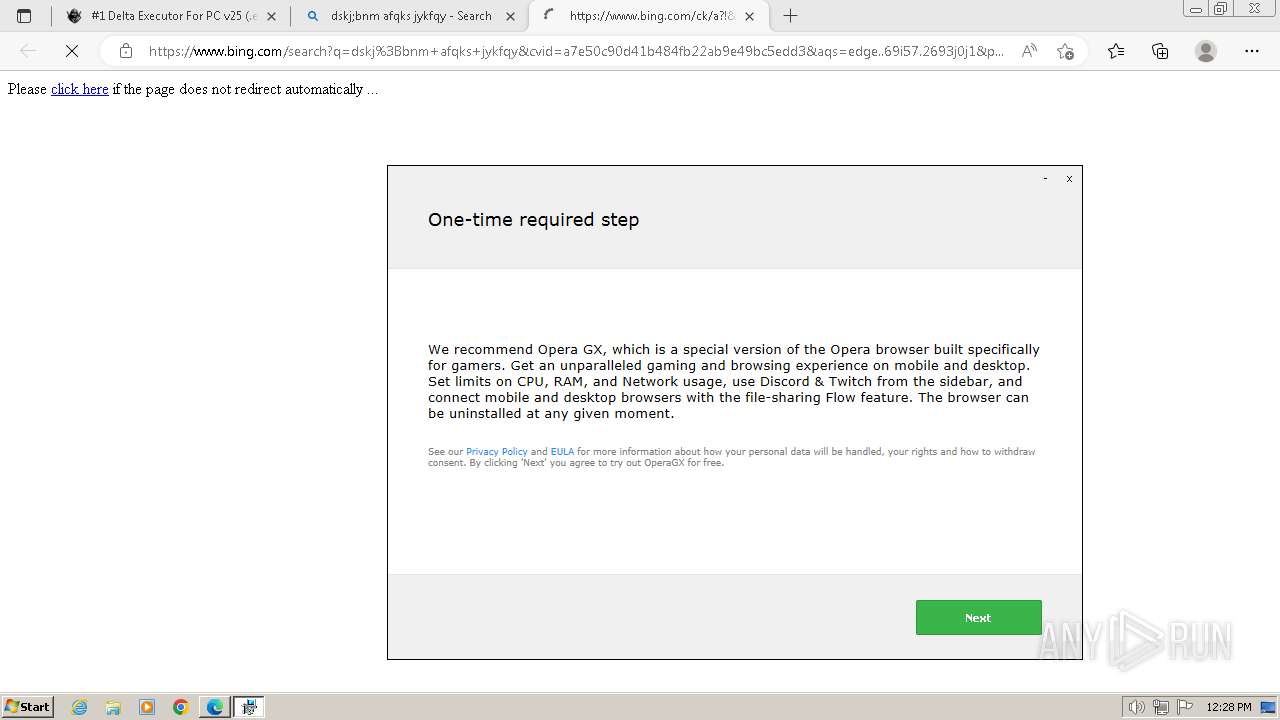Stop loading the current page
The image size is (1280, 720).
click(x=71, y=51)
